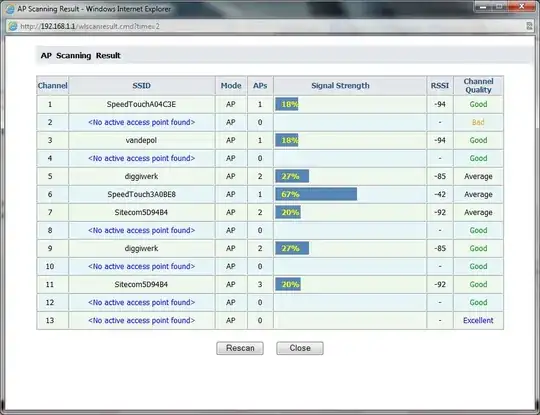Close the AP Scanning Result window
540x415 pixels.
tap(521, 7)
